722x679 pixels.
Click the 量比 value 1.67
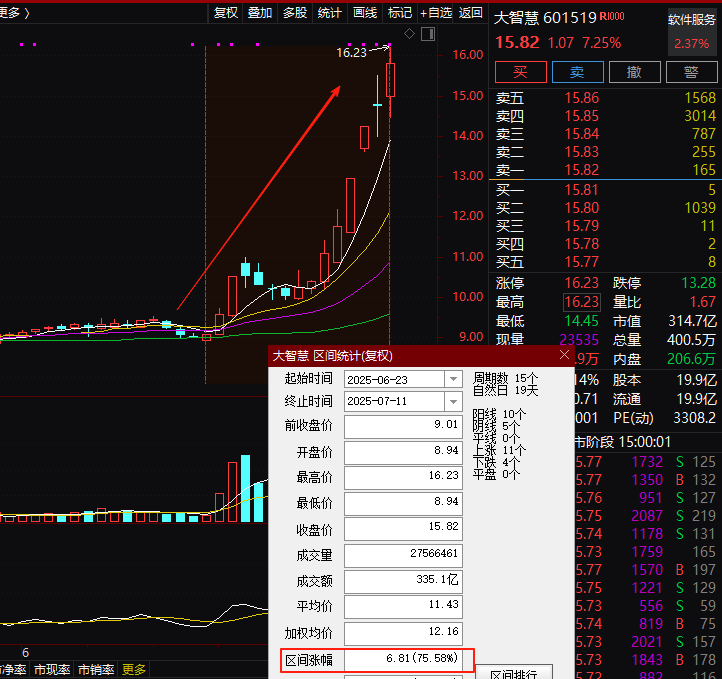(x=702, y=302)
